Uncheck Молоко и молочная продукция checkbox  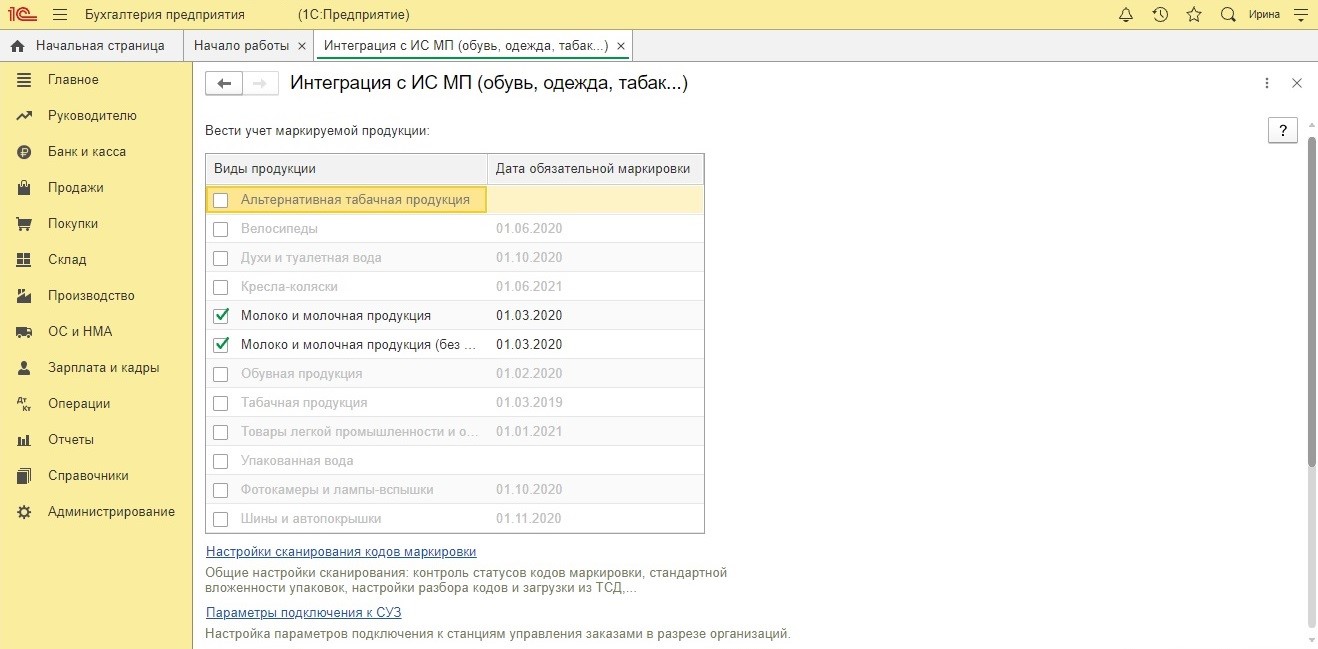tap(221, 316)
